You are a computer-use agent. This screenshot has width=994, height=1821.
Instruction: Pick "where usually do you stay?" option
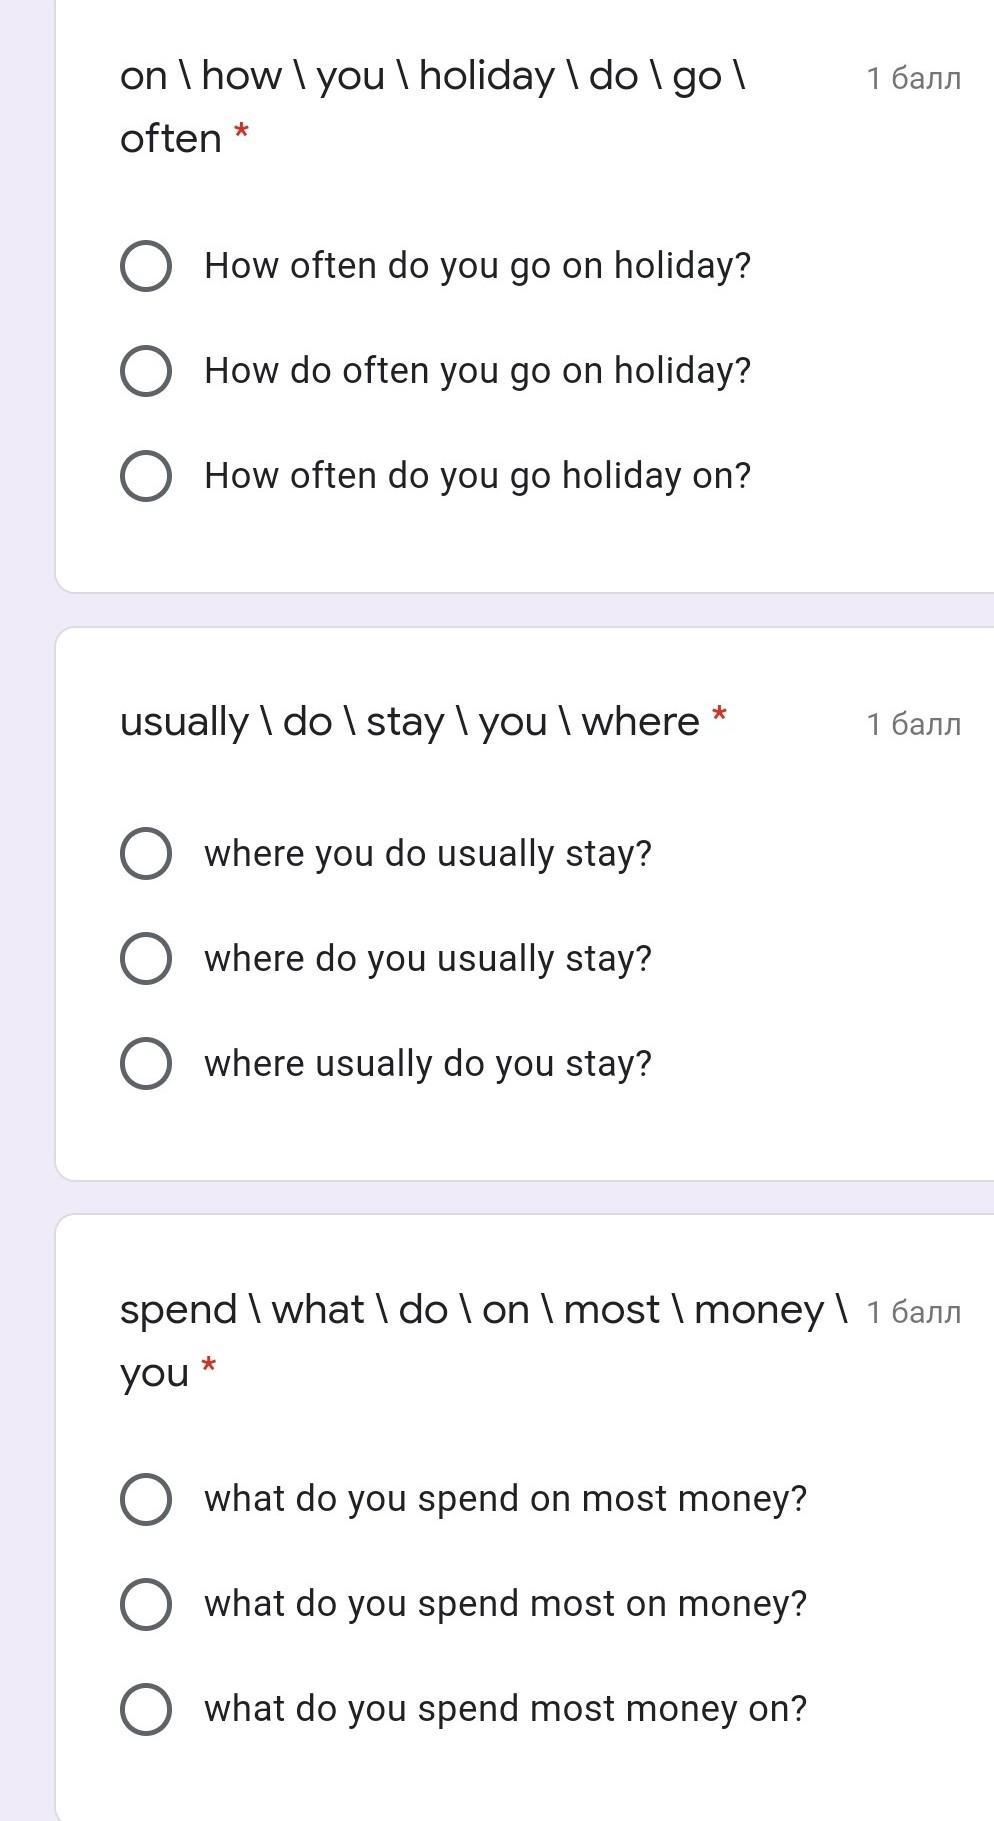point(146,1063)
